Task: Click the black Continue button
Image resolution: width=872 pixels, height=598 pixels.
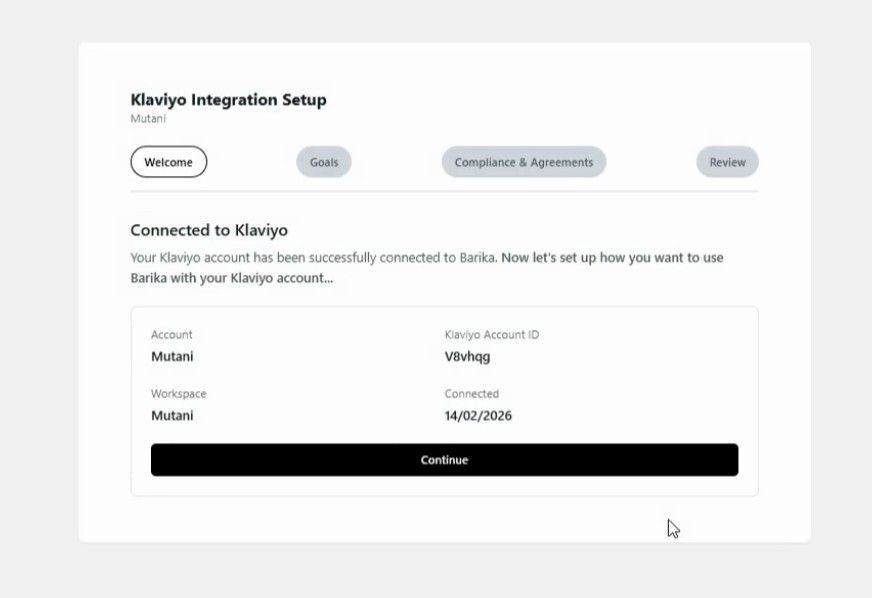Action: [444, 460]
